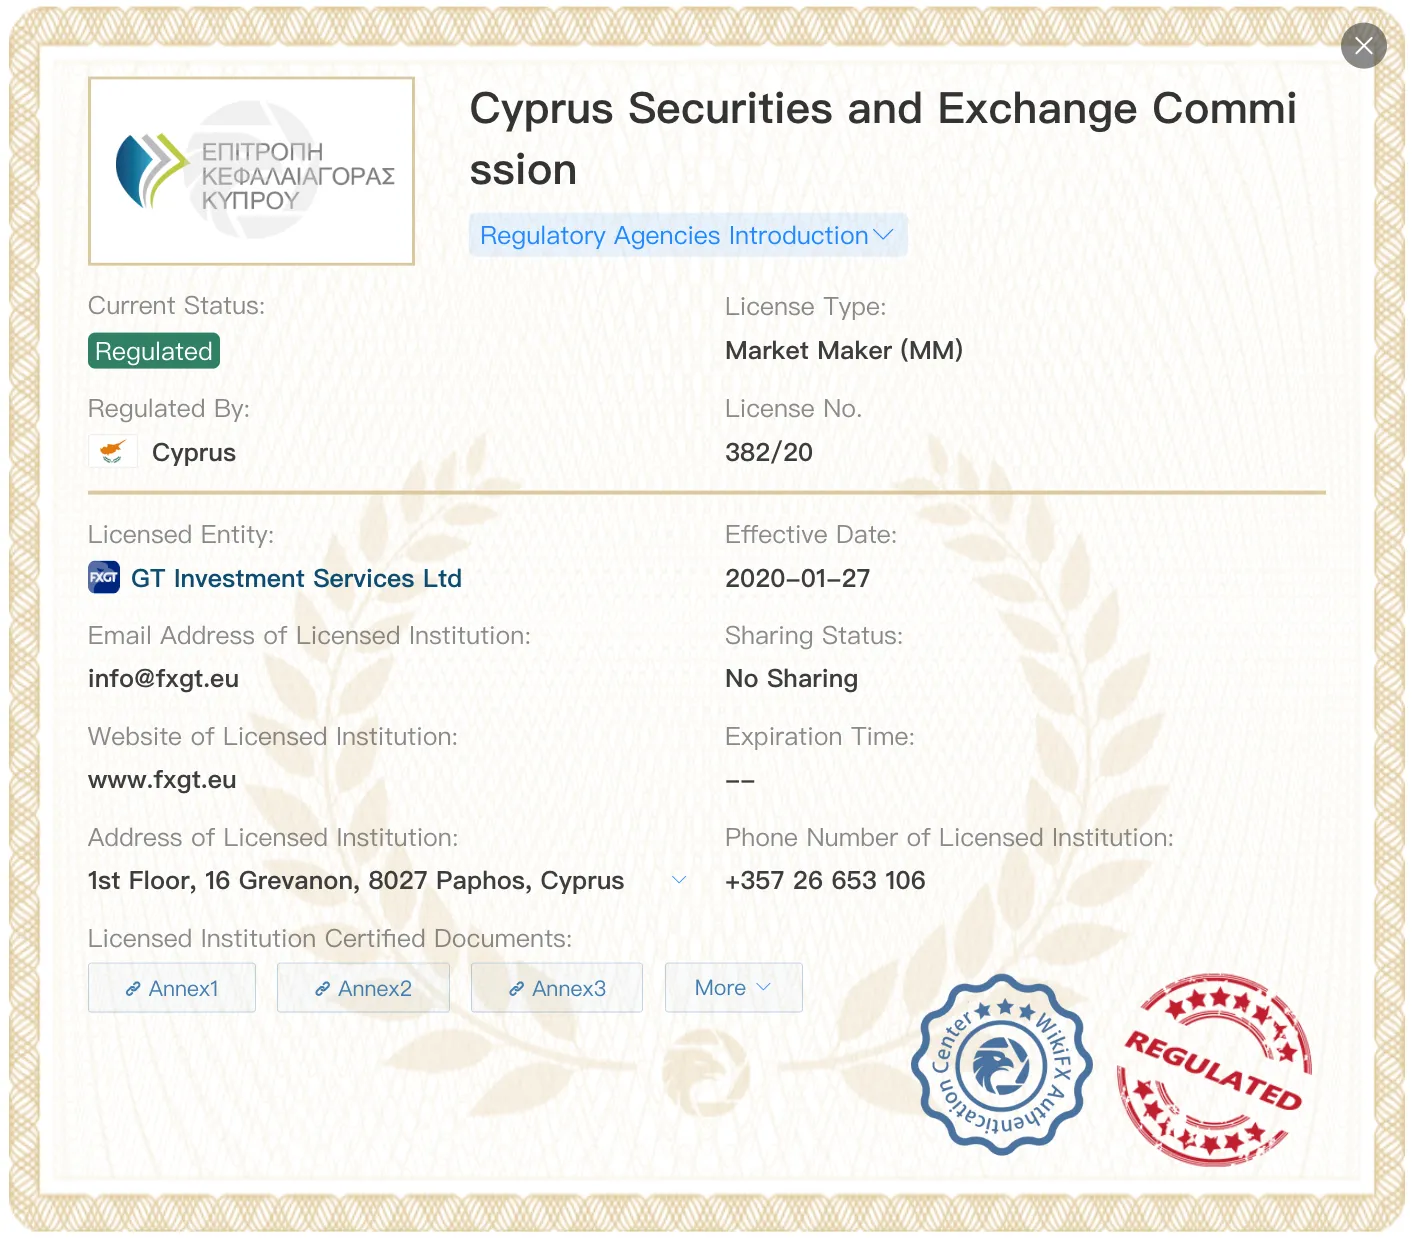Image resolution: width=1414 pixels, height=1238 pixels.
Task: Click the address 1st Floor, 16 Grevanon
Action: pos(356,880)
